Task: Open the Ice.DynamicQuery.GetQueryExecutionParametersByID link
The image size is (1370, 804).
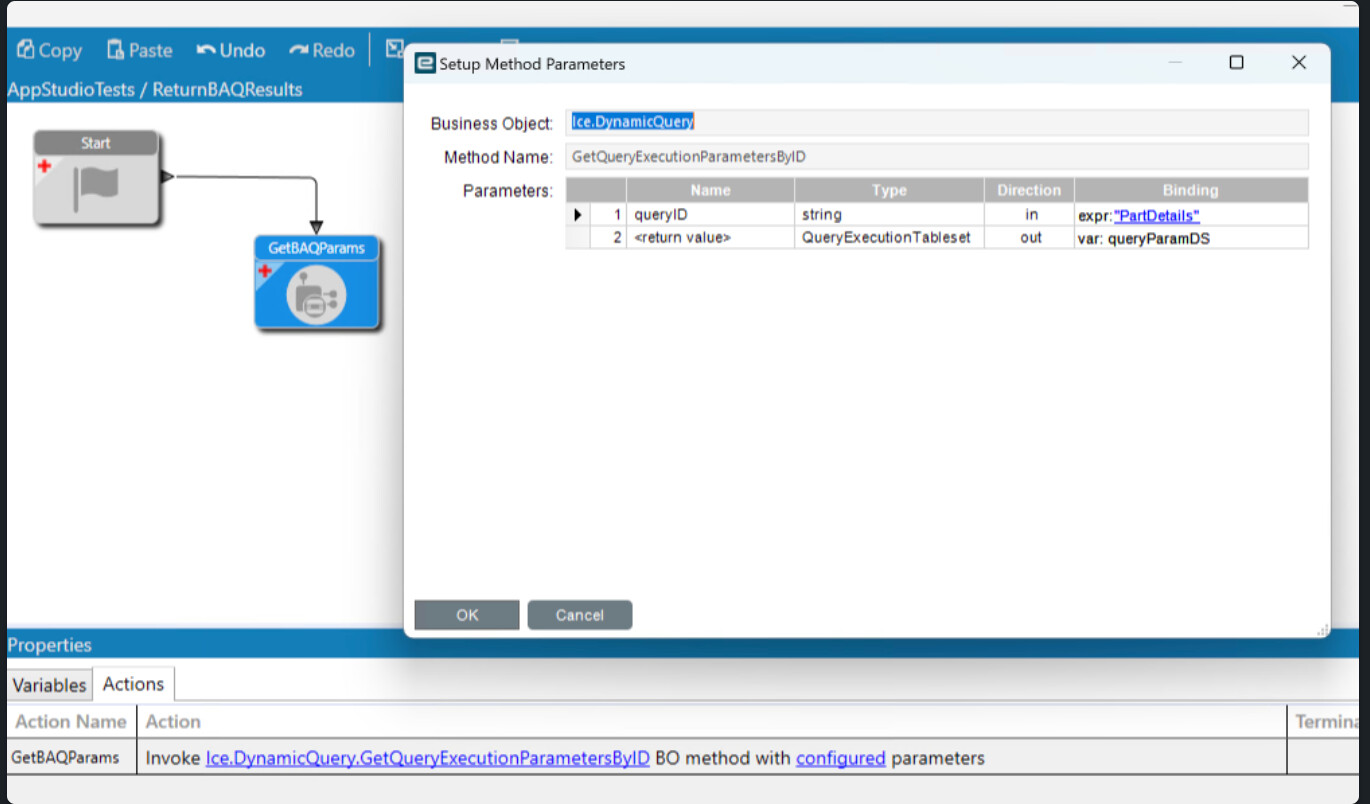Action: (428, 758)
